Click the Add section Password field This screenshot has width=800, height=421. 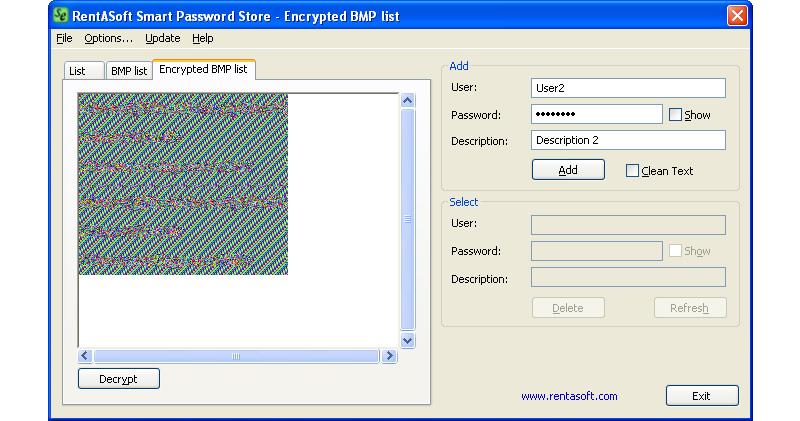[596, 114]
